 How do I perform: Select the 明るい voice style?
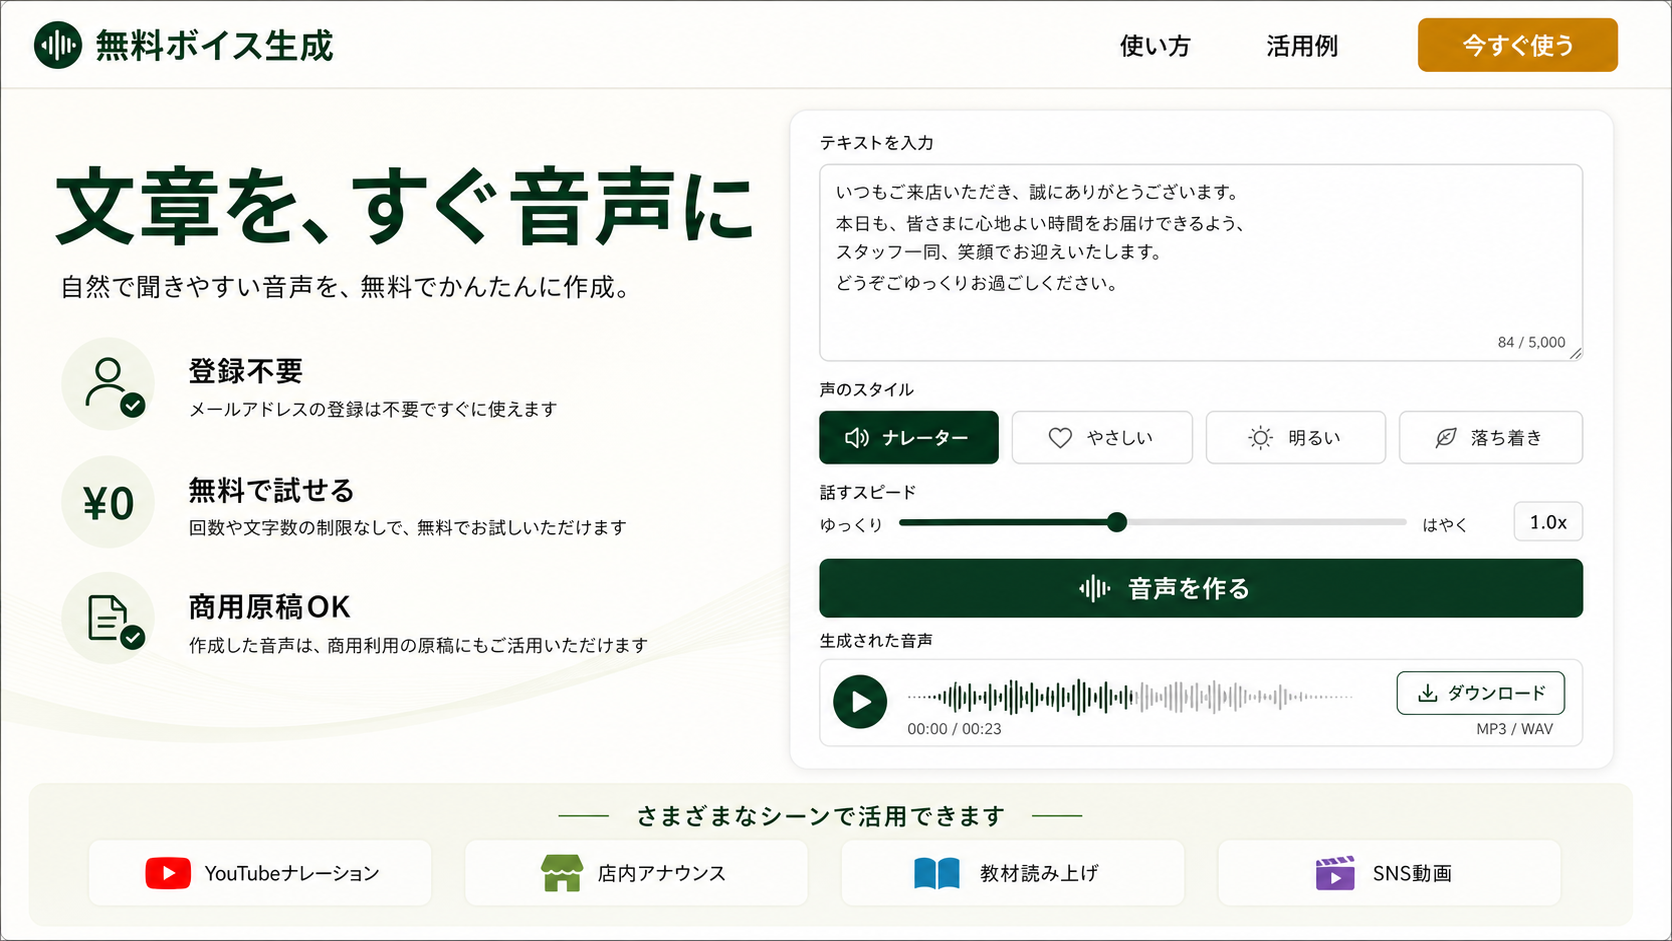[x=1295, y=437]
